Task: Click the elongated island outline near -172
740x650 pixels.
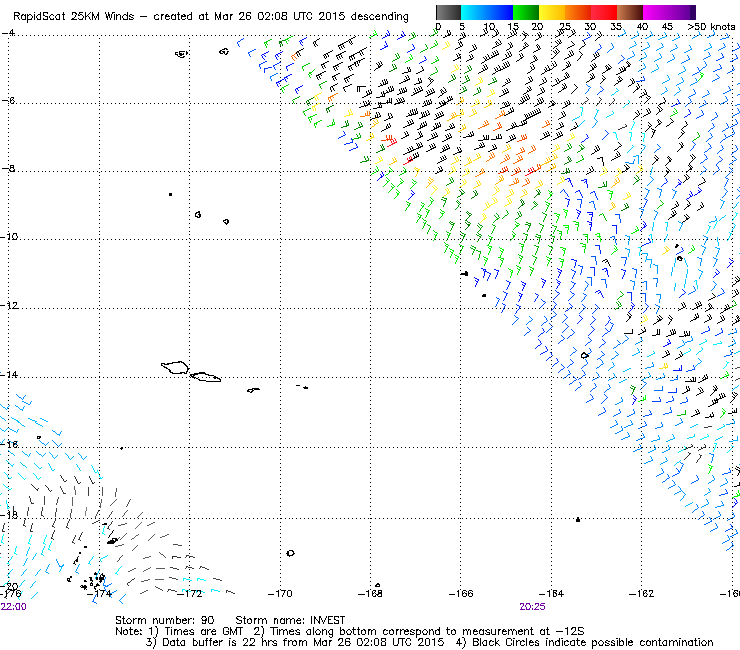Action: [x=205, y=377]
